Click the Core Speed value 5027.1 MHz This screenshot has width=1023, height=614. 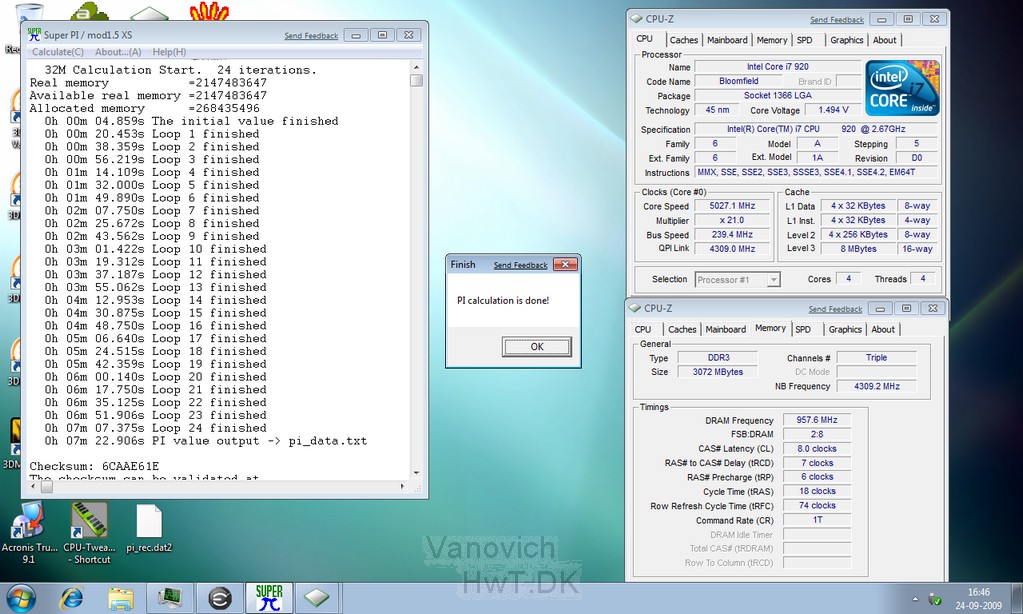point(732,206)
